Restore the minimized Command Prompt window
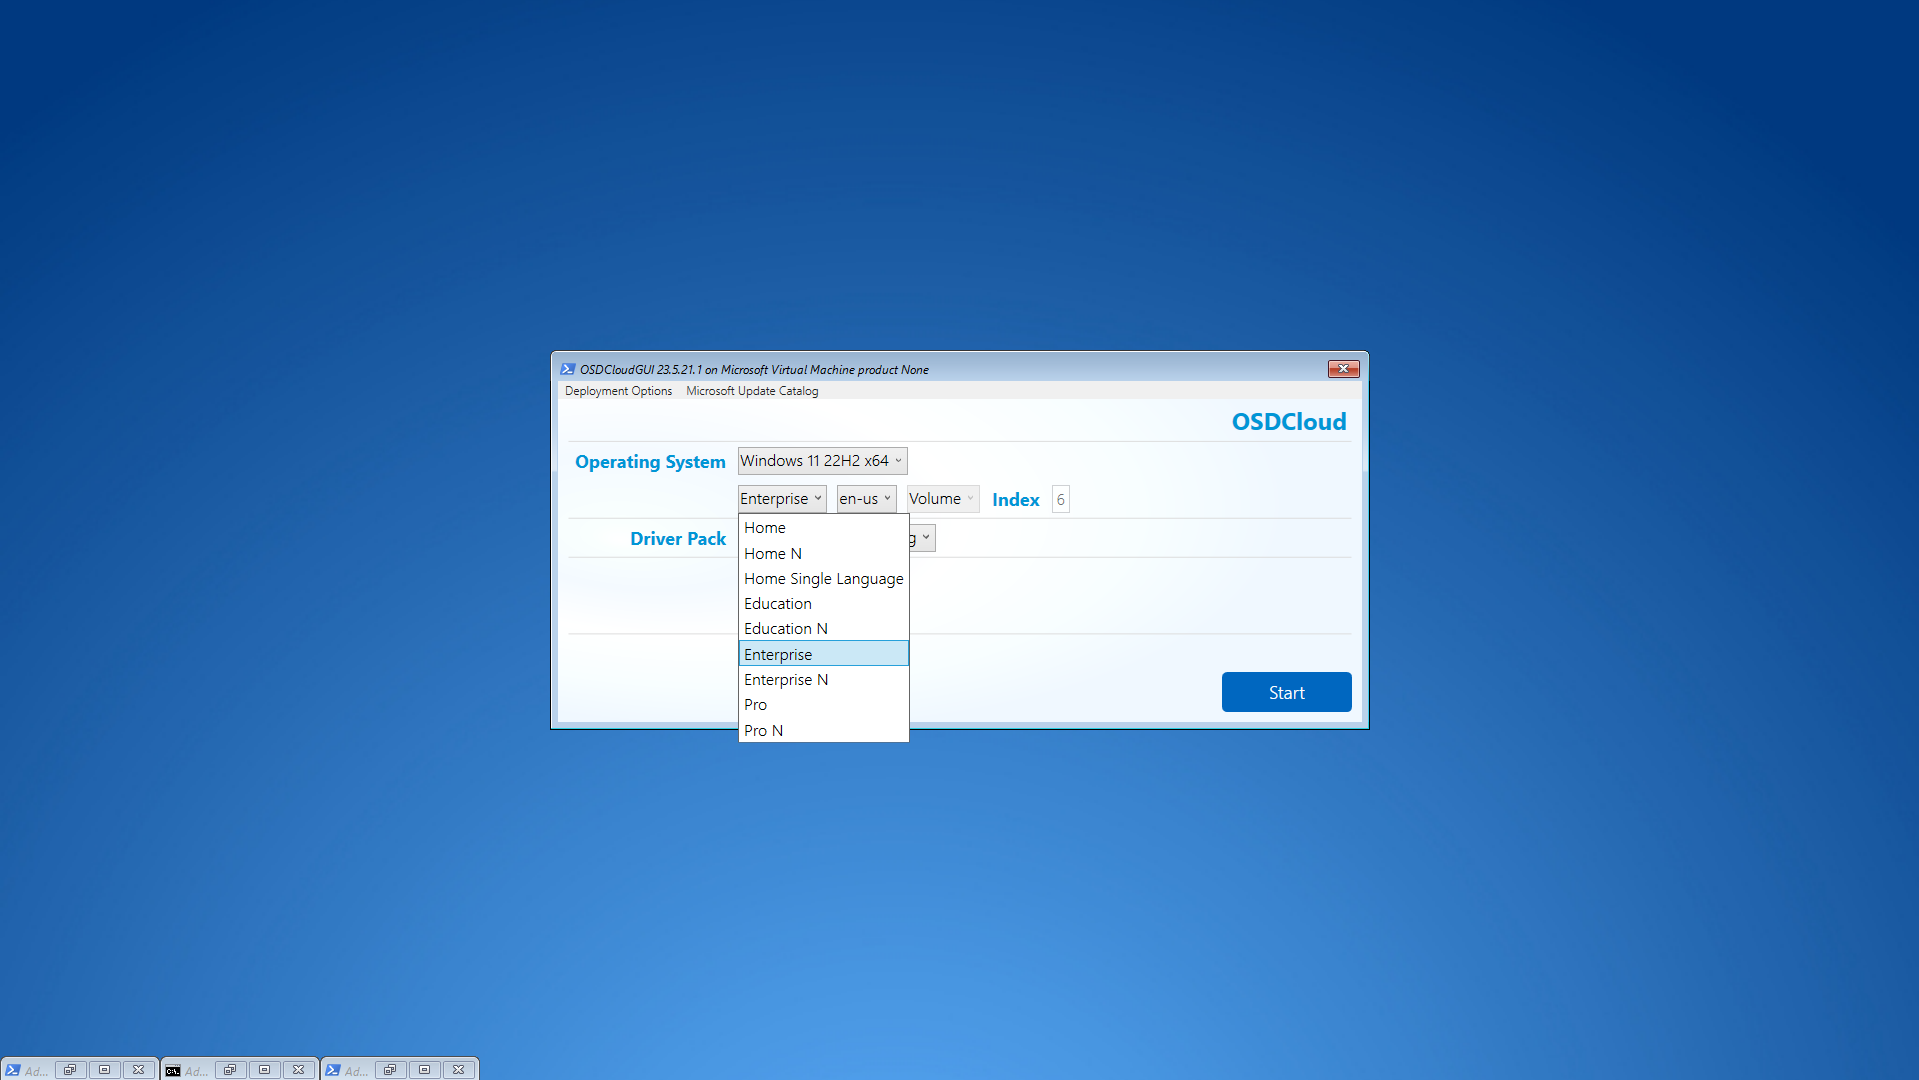This screenshot has height=1080, width=1919. pyautogui.click(x=230, y=1070)
